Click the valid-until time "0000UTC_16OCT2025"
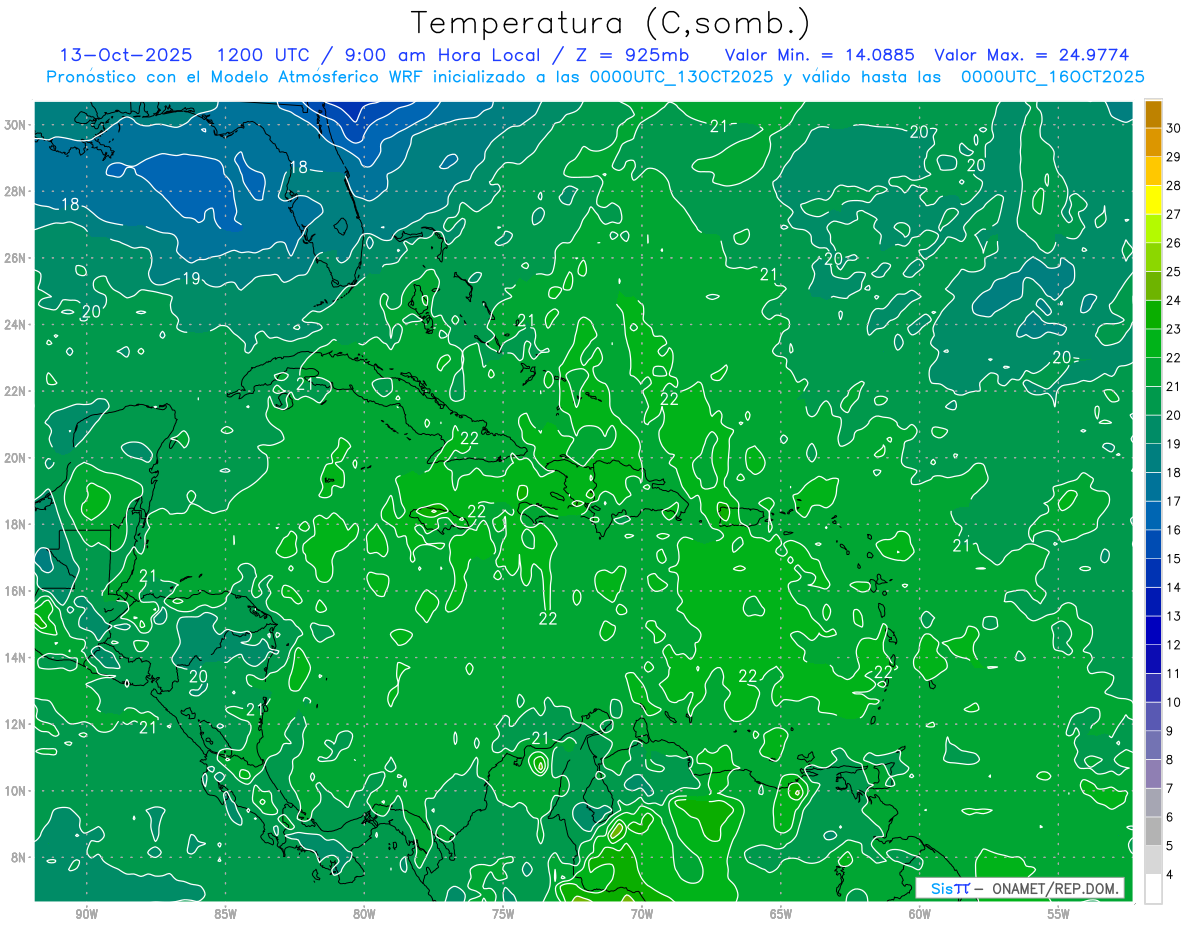1200x927 pixels. pos(1053,77)
